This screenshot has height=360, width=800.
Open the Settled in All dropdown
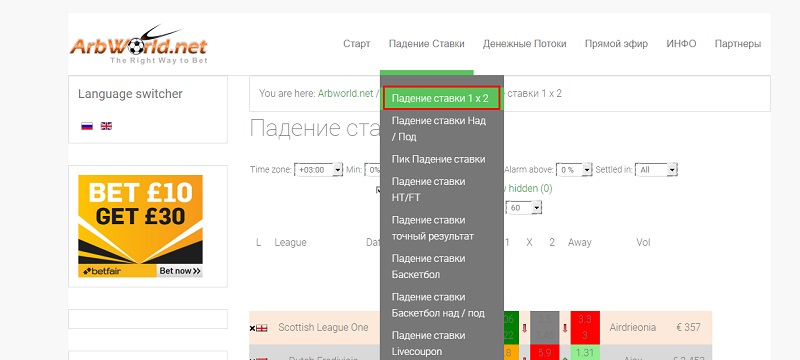pos(656,170)
